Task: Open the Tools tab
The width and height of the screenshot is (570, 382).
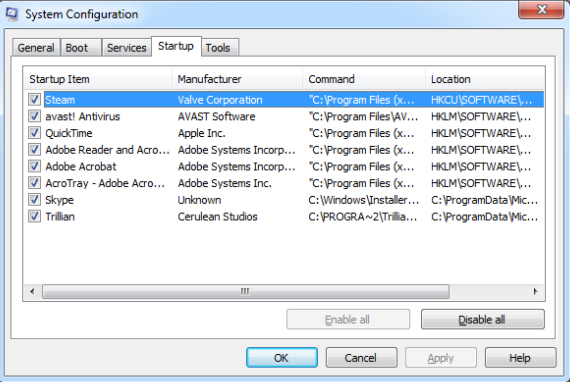Action: coord(220,48)
